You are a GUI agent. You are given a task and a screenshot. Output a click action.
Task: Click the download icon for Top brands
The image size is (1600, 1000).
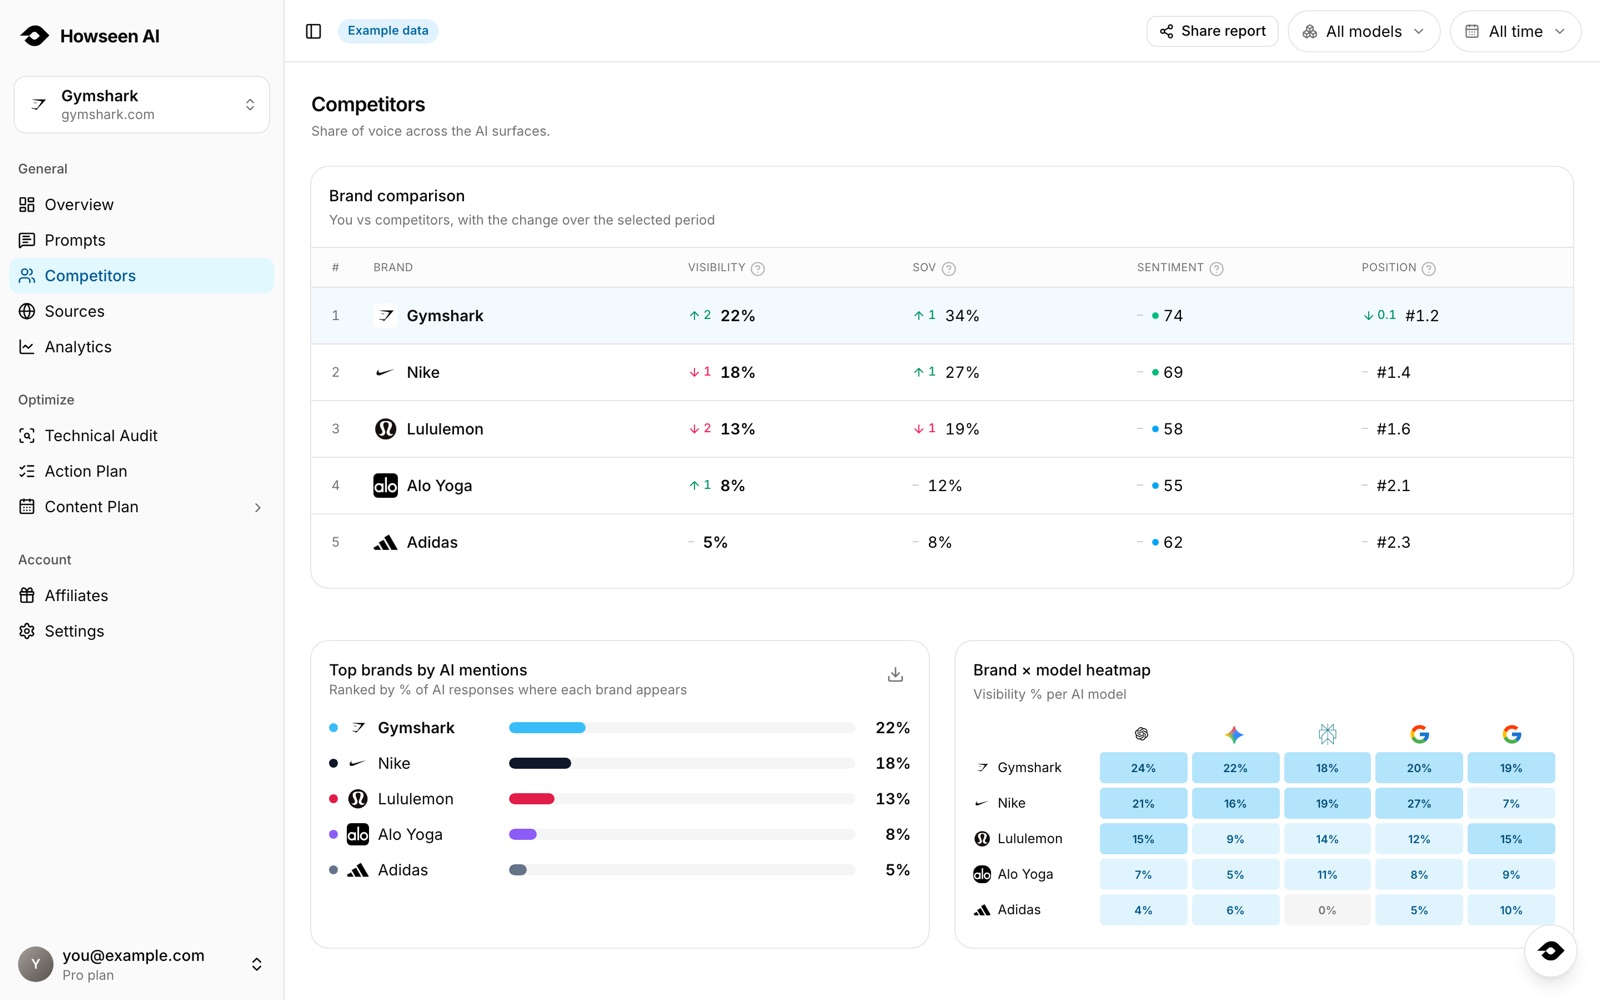click(x=895, y=675)
